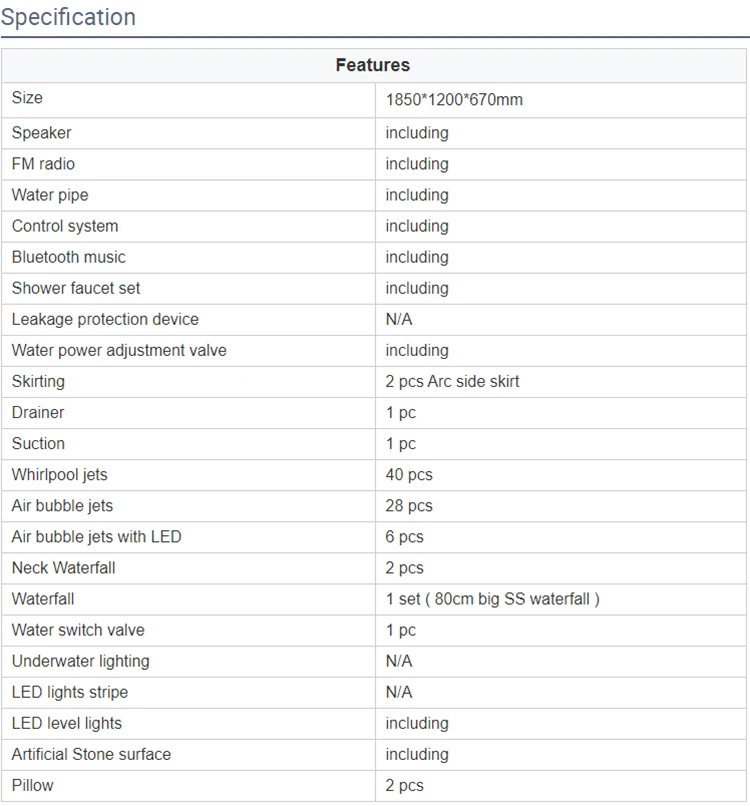Image resolution: width=750 pixels, height=806 pixels.
Task: Click the 1850*1200*670mm size value
Action: [454, 100]
